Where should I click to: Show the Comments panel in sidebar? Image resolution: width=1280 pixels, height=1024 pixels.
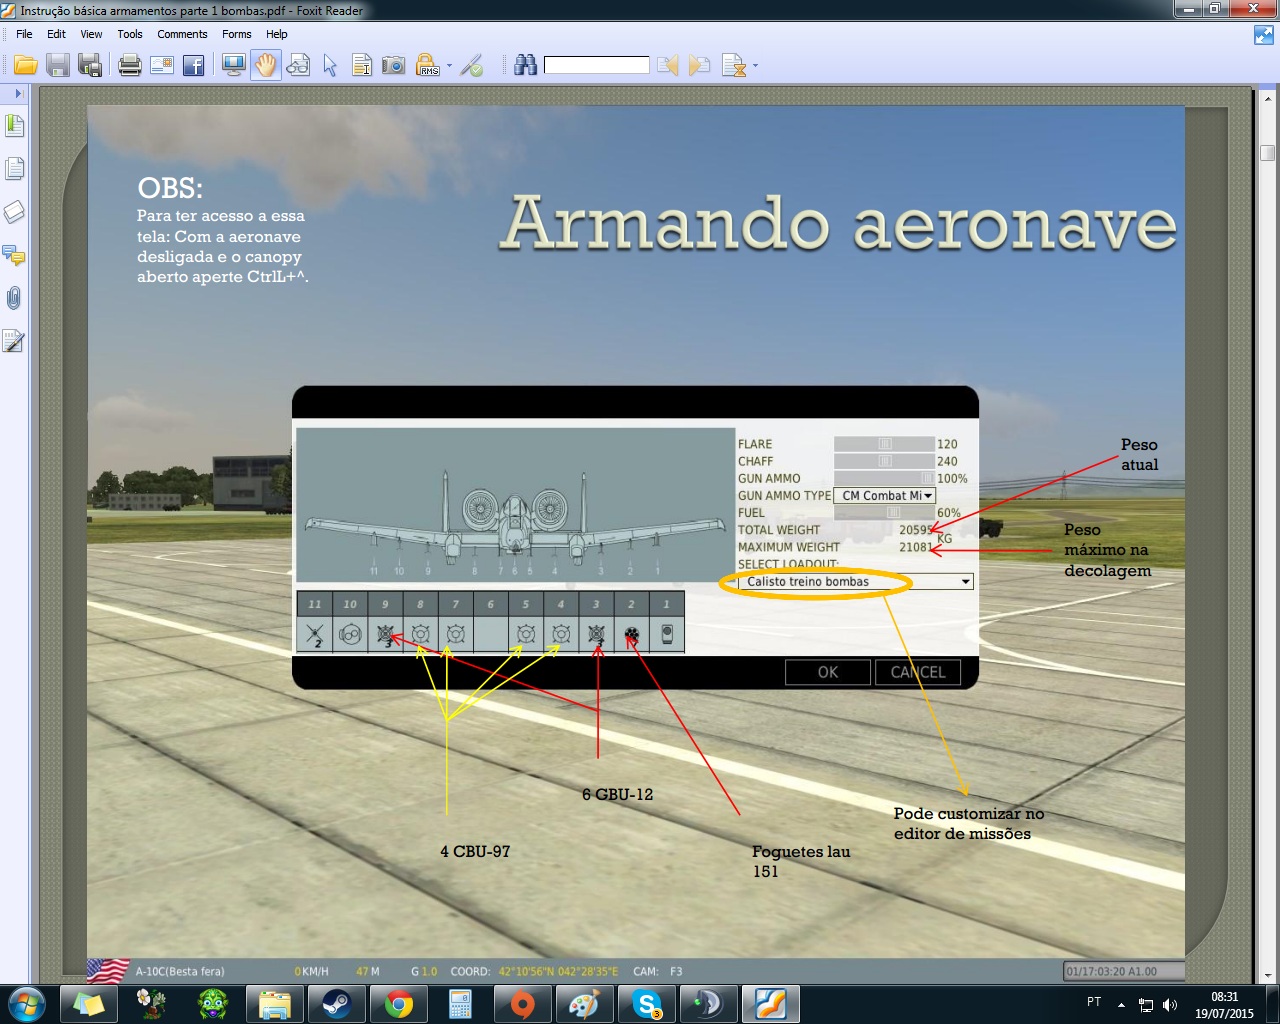click(14, 255)
